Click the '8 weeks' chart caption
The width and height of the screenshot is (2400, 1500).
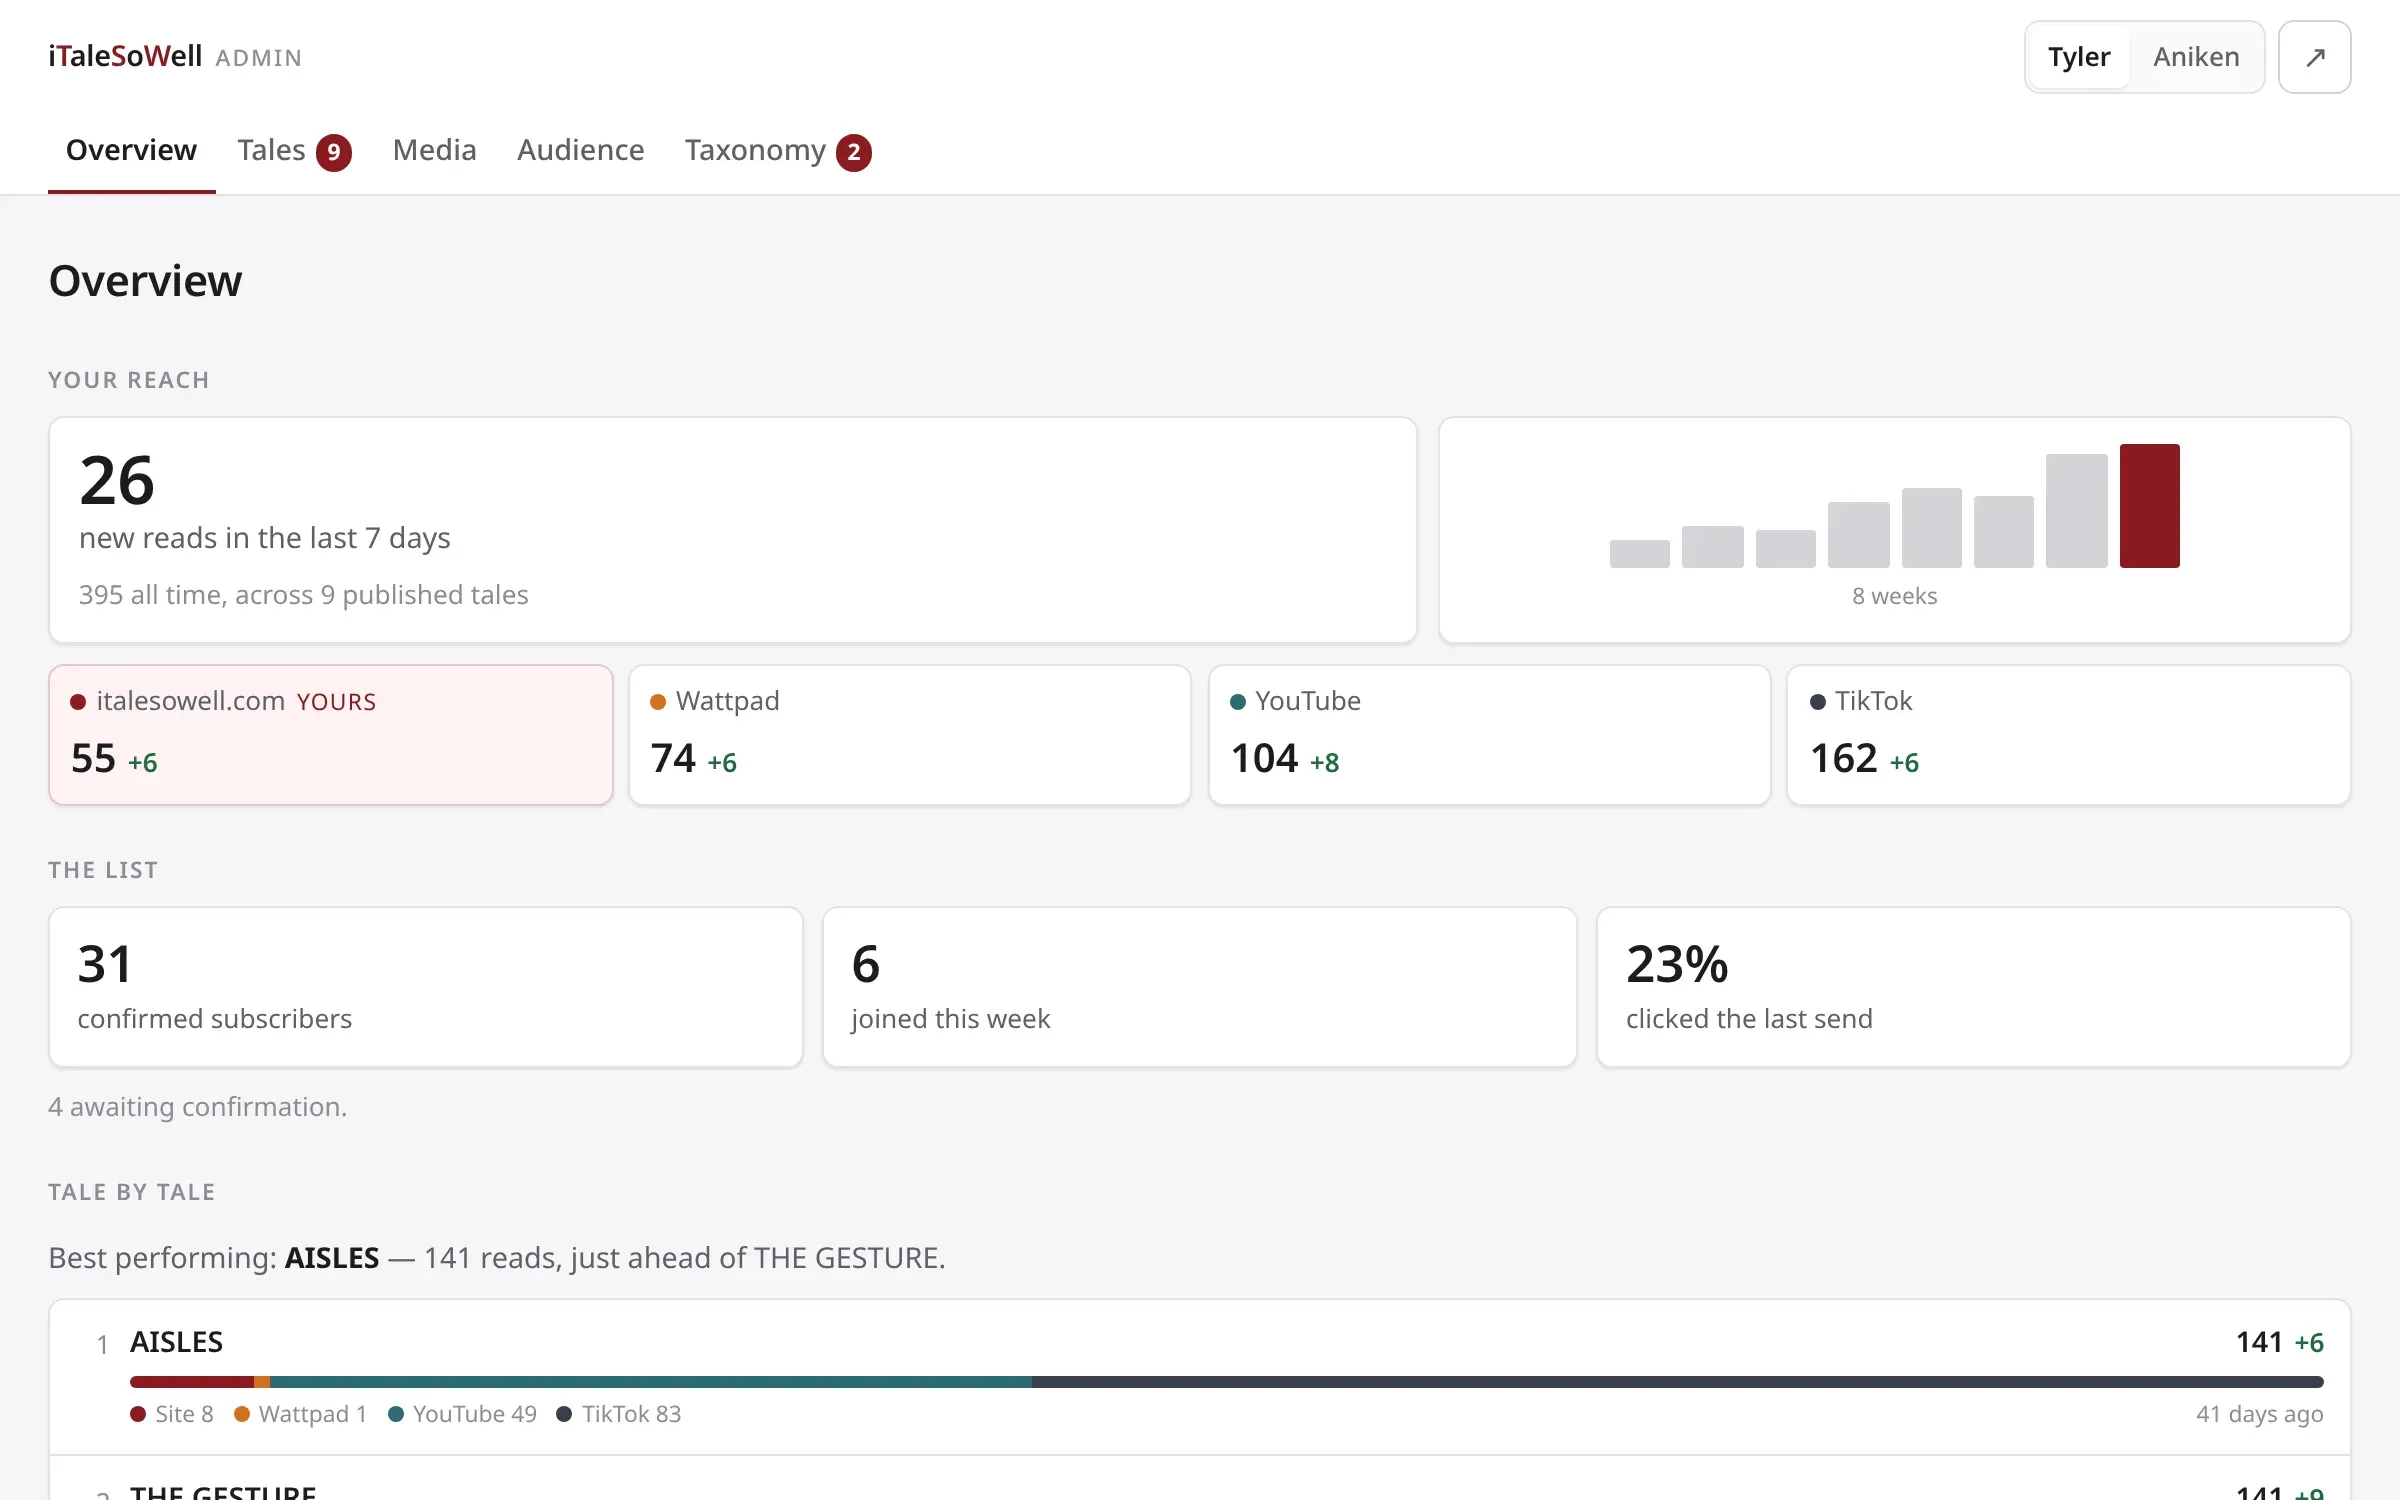[1895, 596]
